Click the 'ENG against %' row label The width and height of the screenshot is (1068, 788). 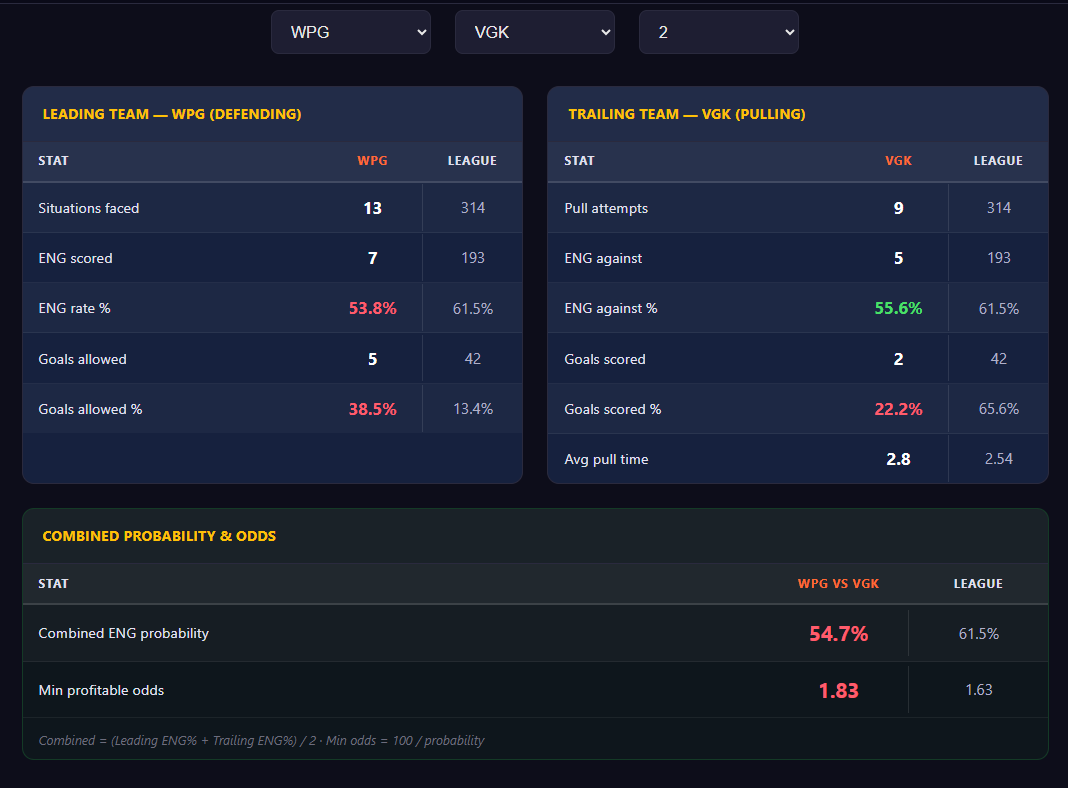coord(611,309)
